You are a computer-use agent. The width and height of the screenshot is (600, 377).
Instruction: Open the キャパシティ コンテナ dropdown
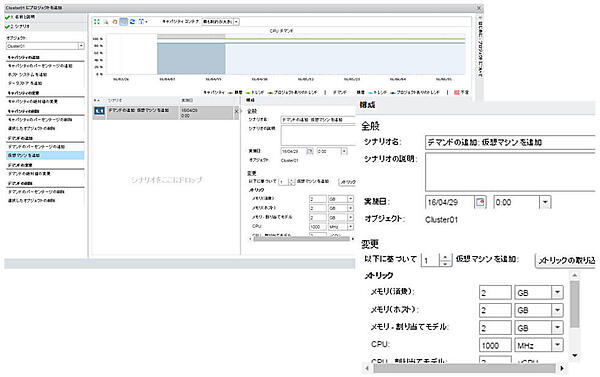(236, 22)
